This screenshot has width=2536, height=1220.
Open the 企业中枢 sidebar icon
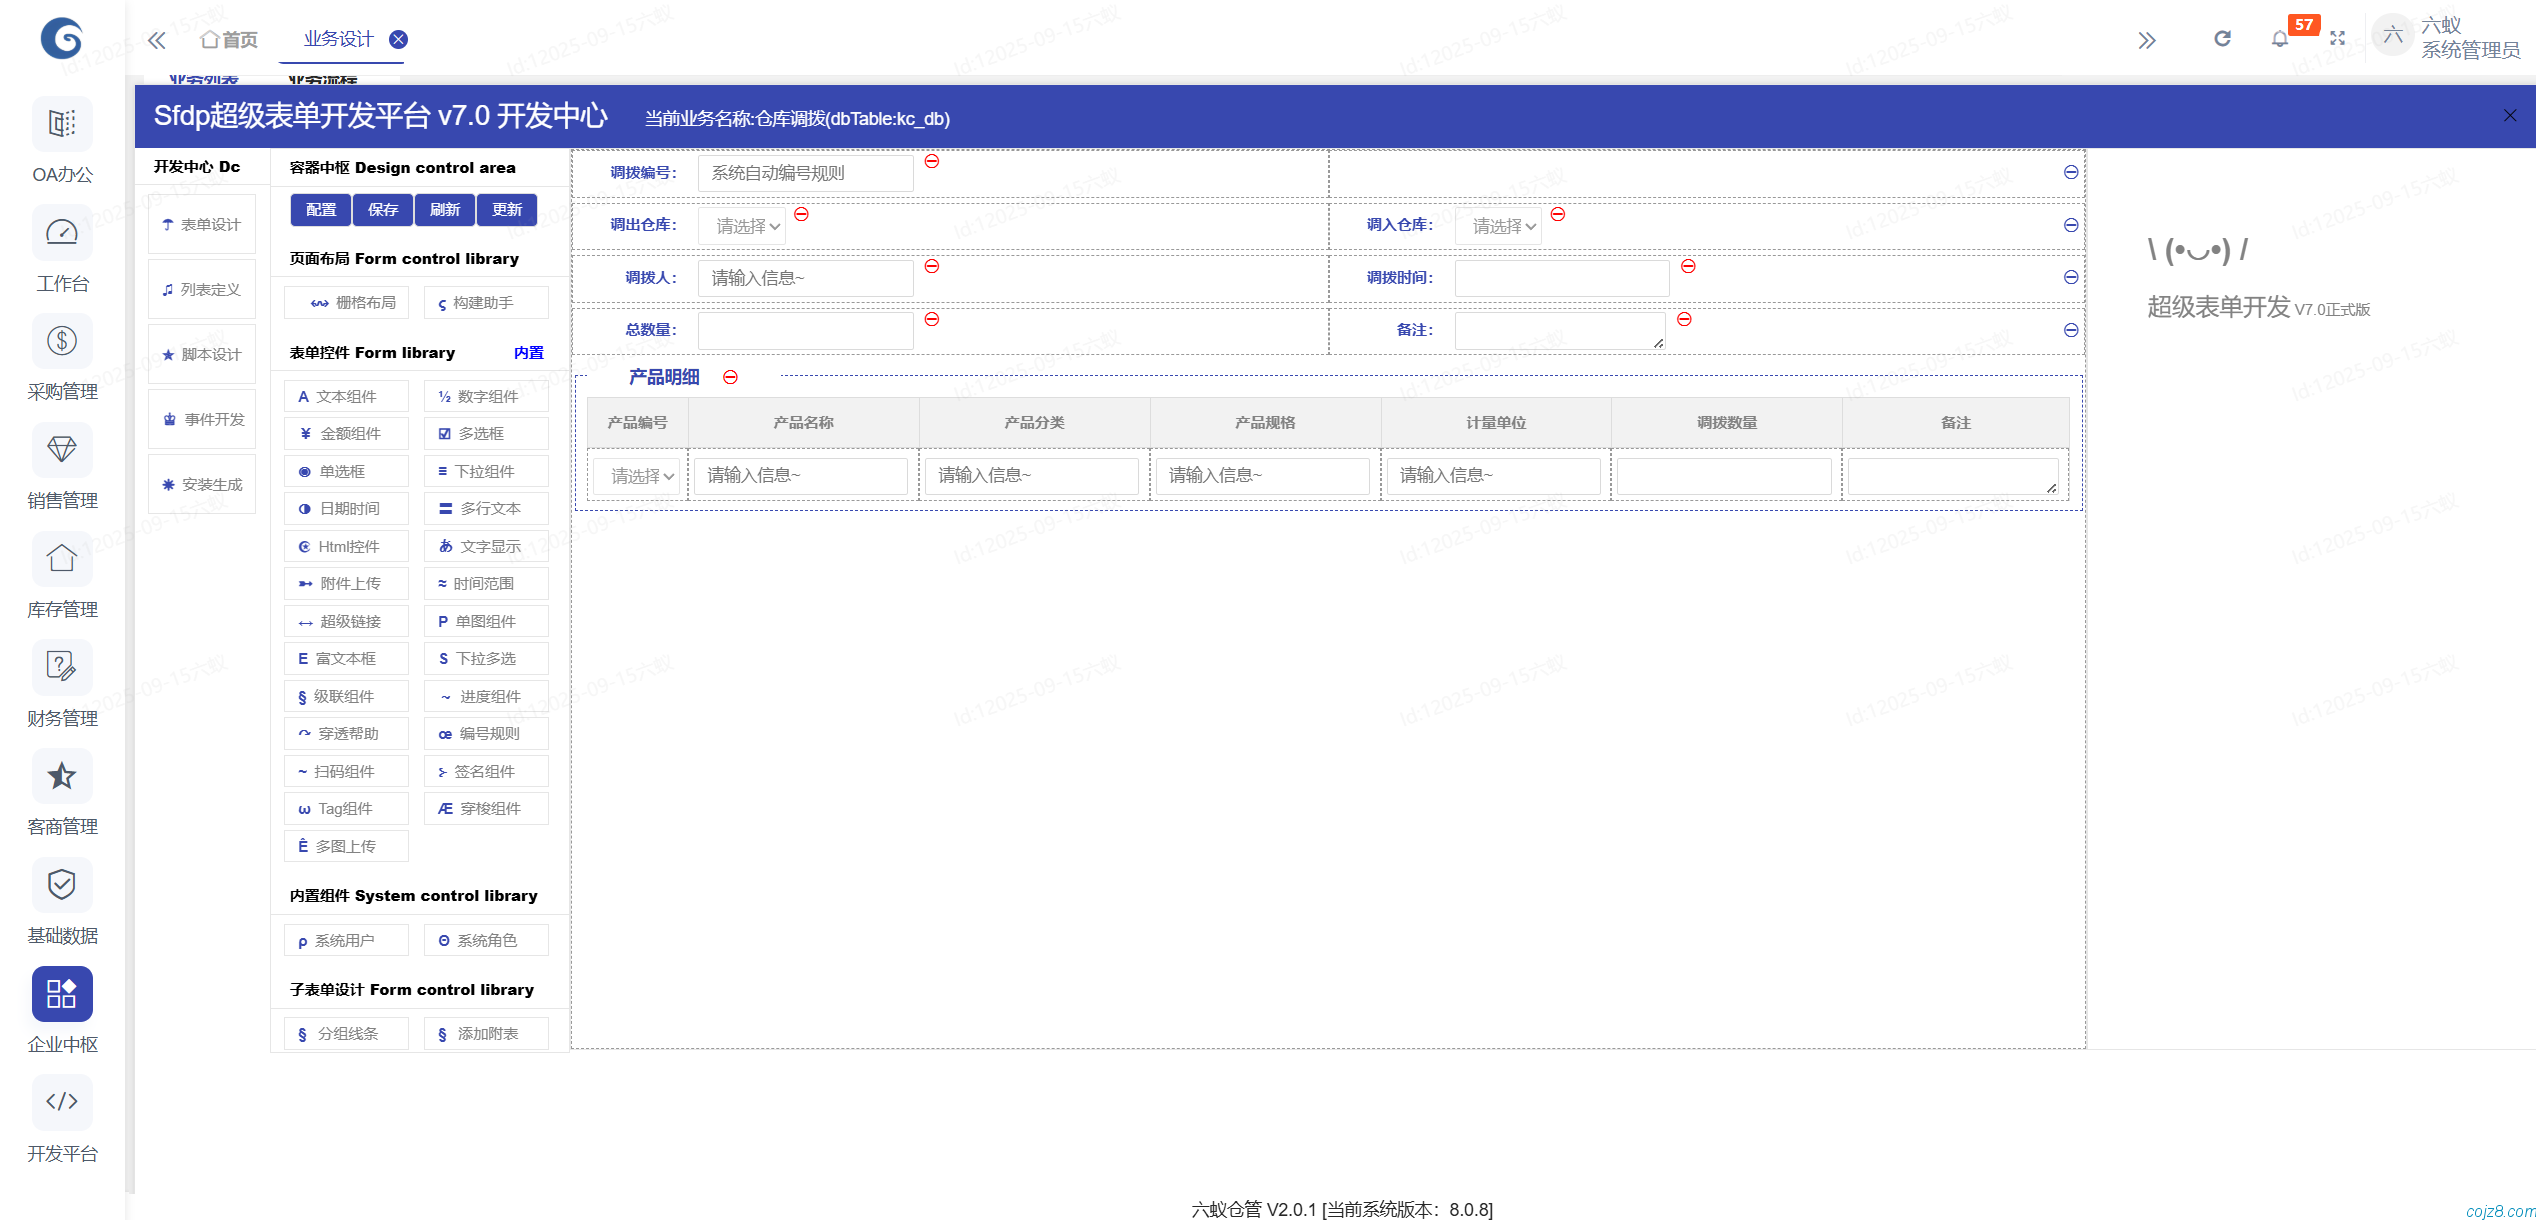[x=61, y=993]
